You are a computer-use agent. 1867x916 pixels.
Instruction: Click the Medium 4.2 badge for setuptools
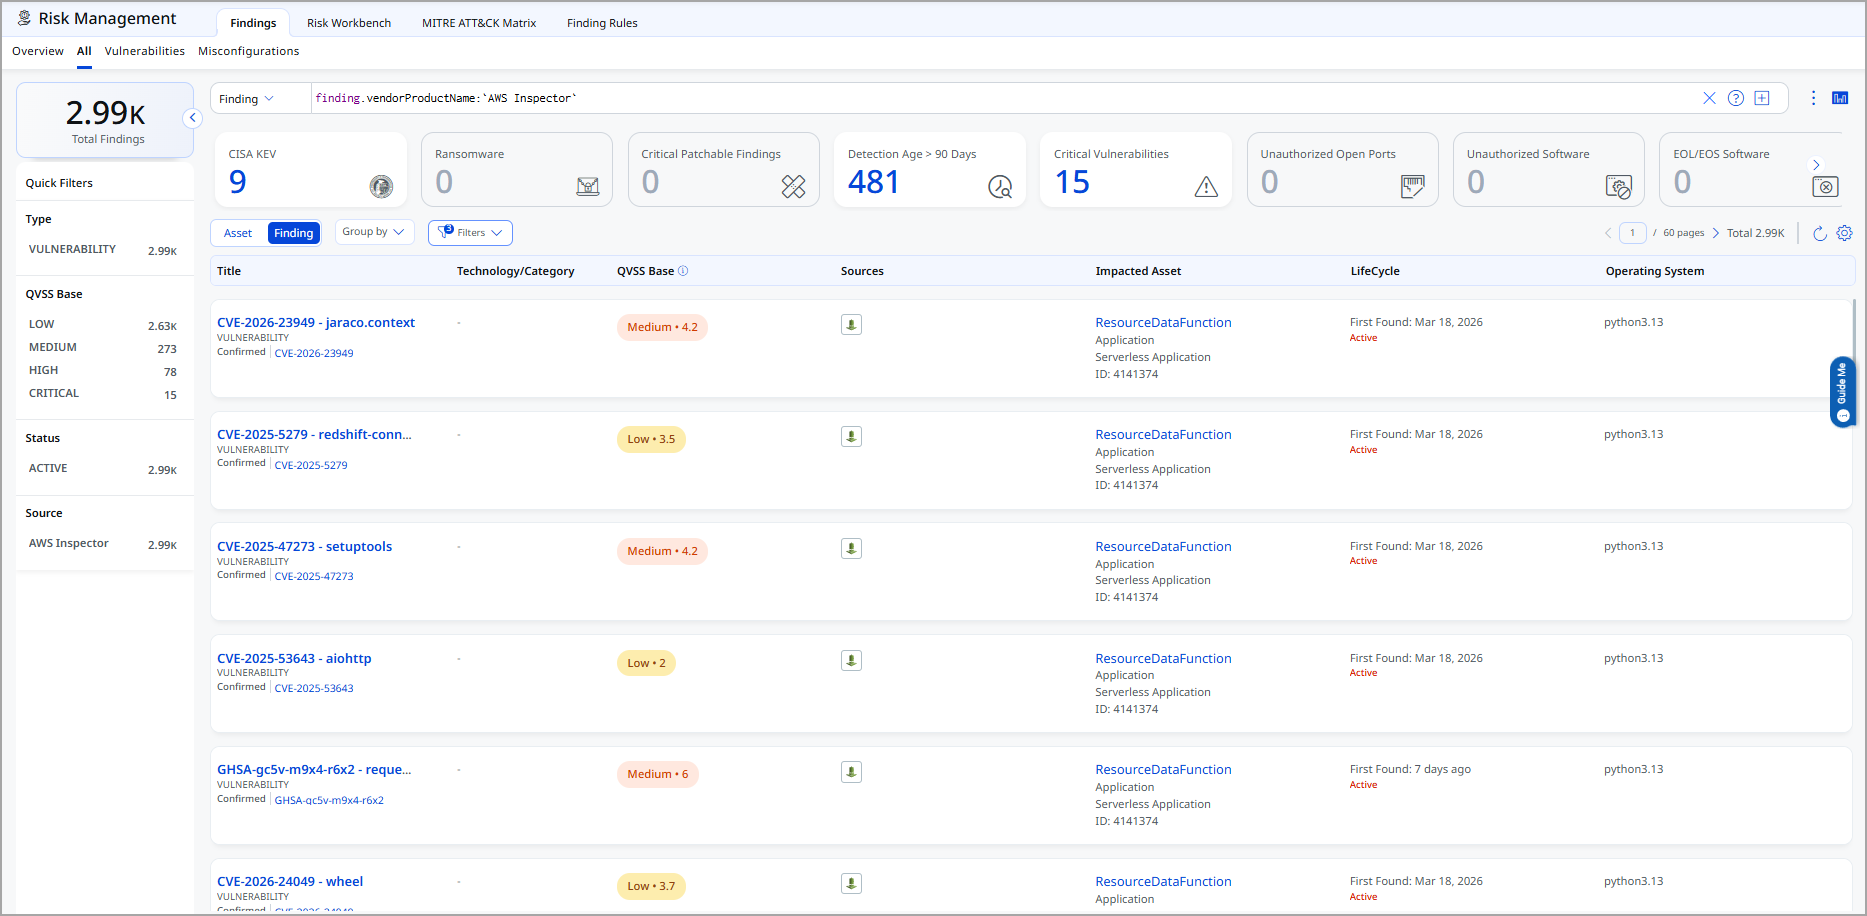coord(662,551)
